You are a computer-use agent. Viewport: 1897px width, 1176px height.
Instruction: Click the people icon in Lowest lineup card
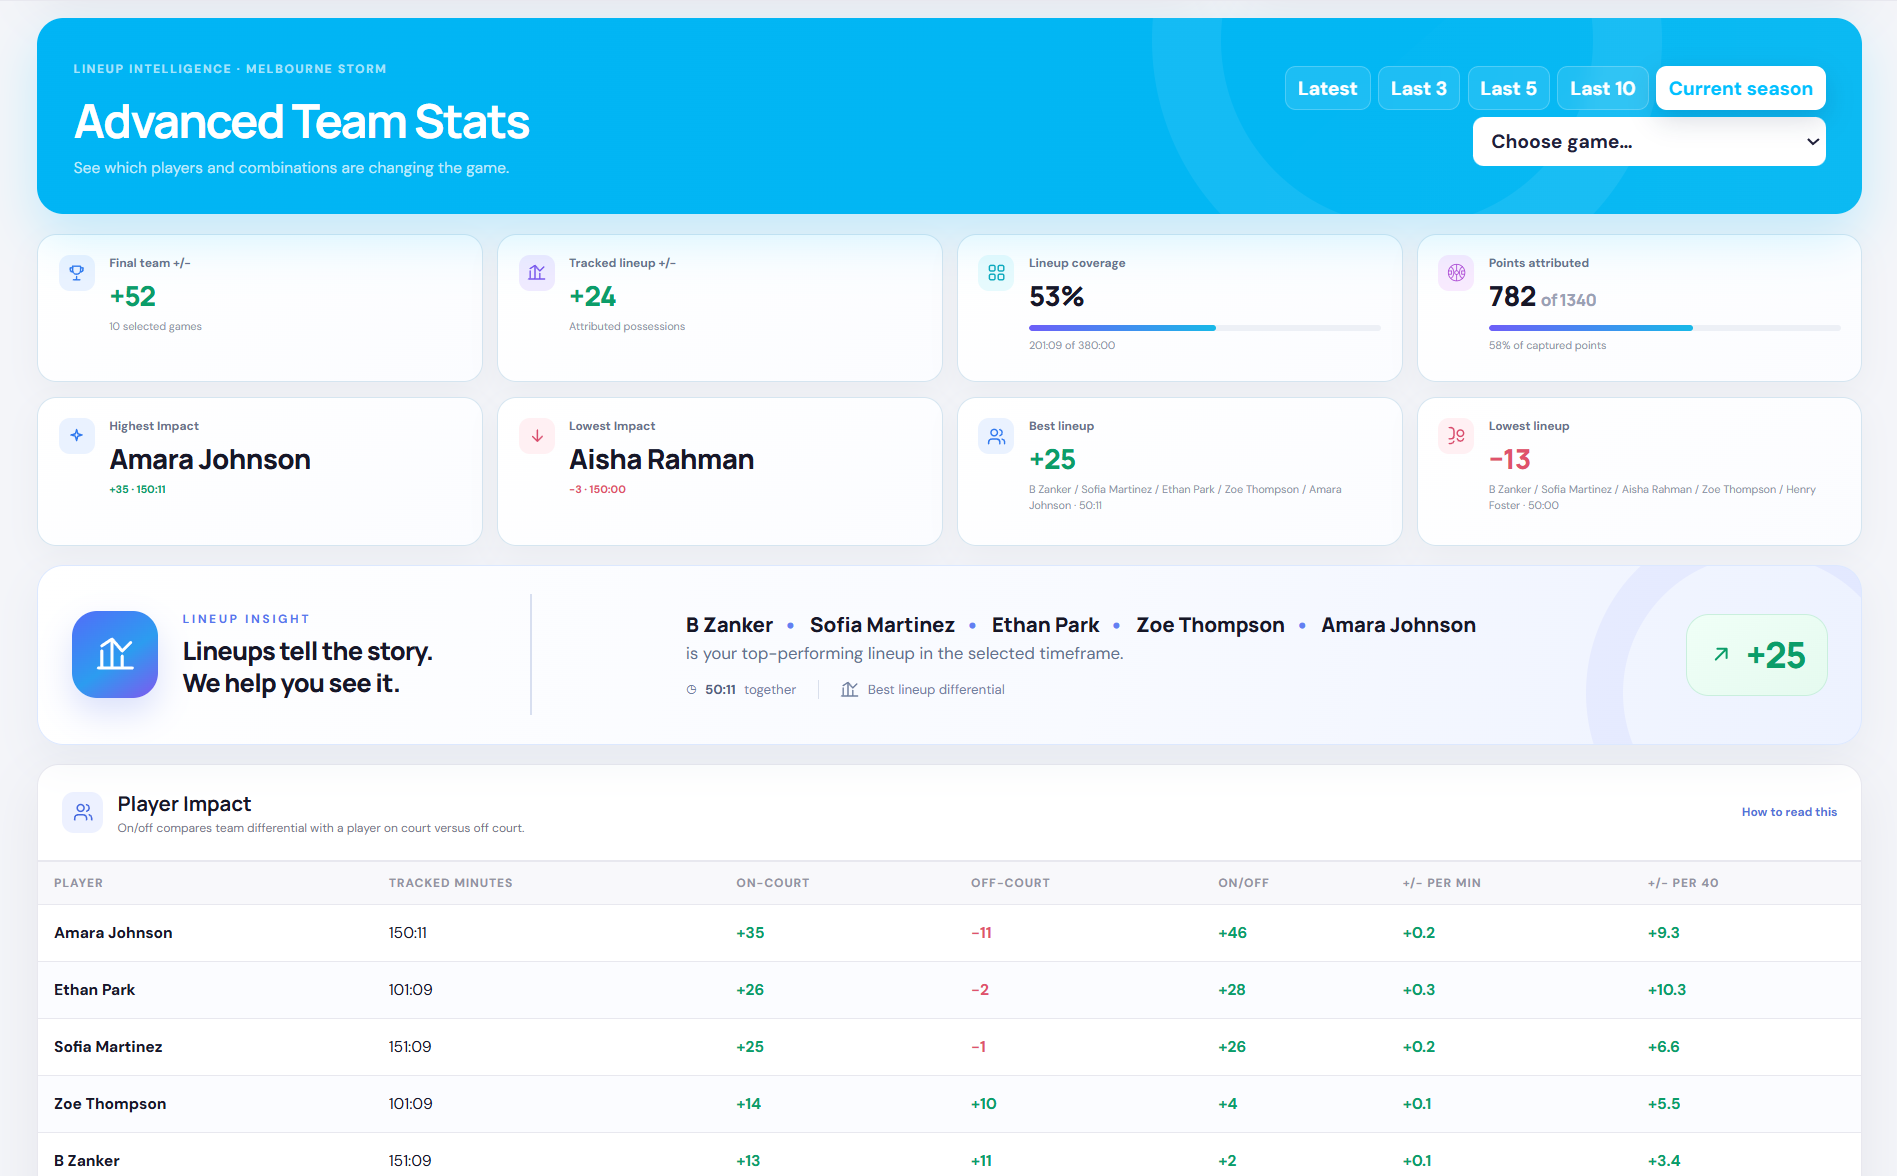tap(1456, 436)
